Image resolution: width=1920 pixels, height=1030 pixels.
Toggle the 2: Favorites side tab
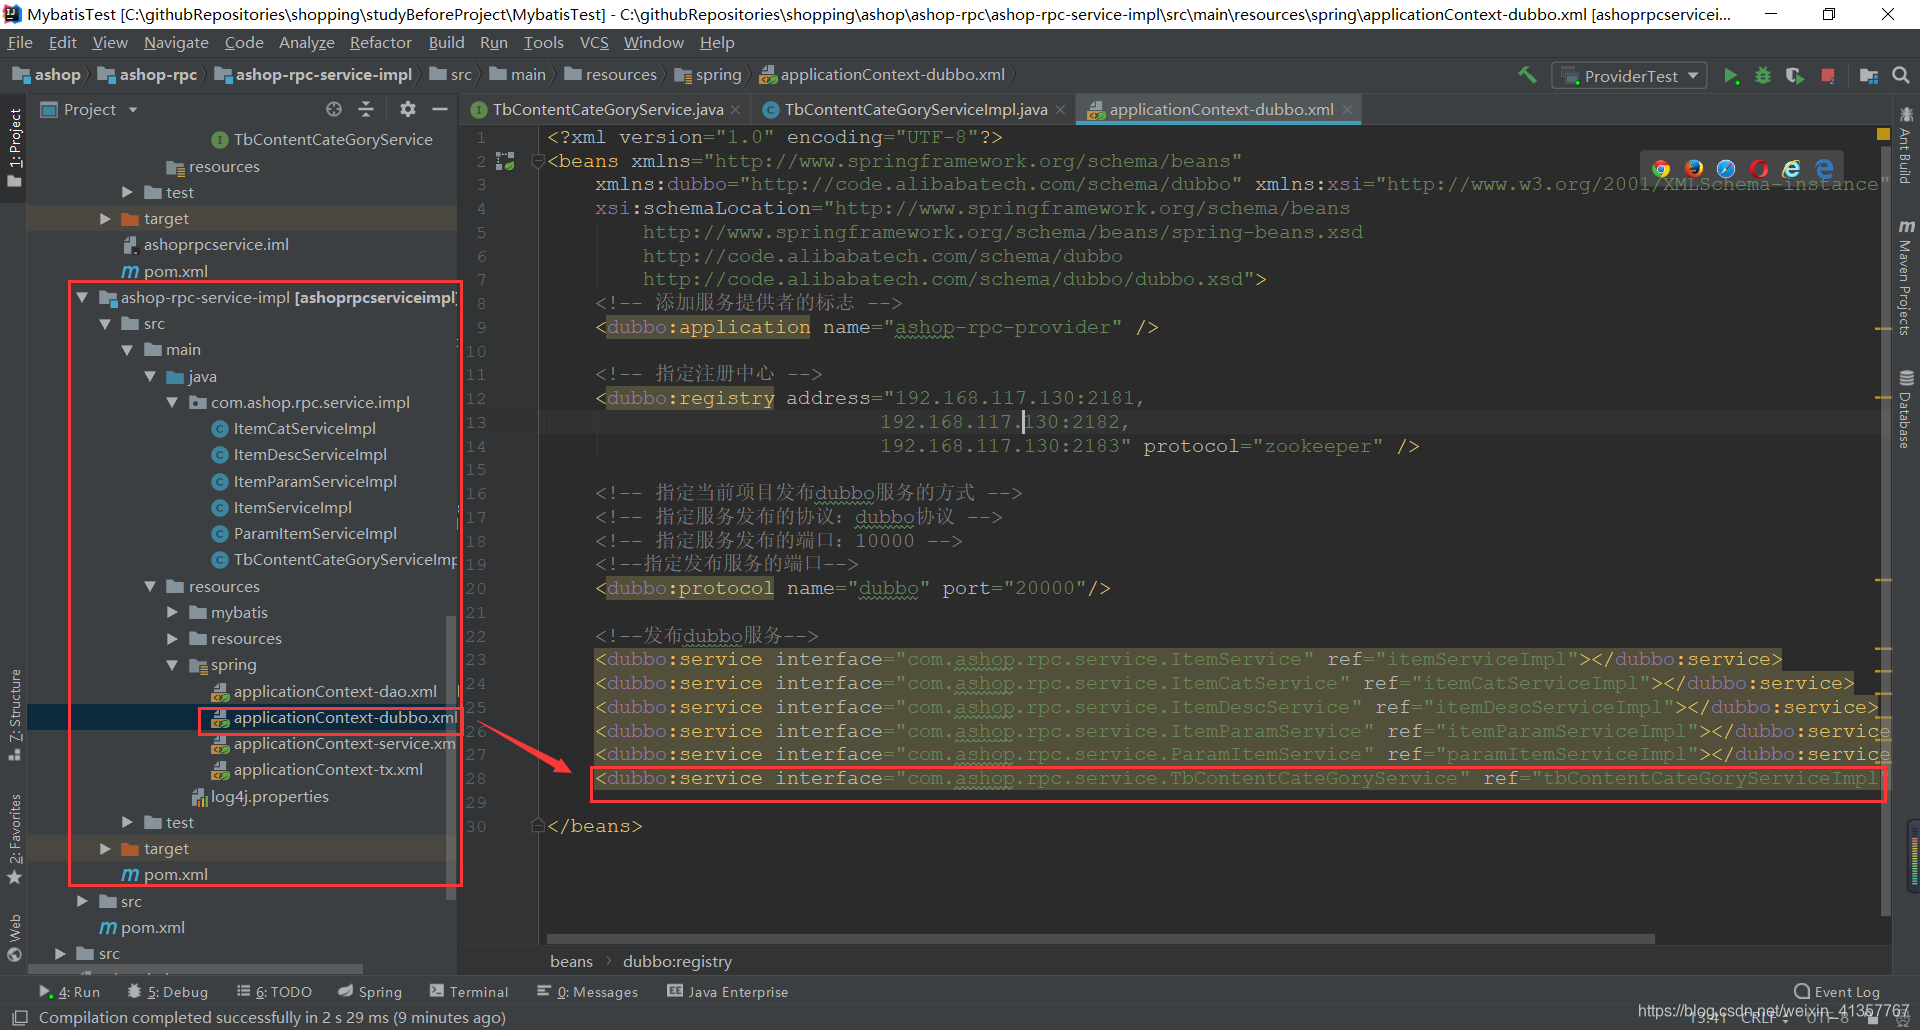(x=14, y=838)
